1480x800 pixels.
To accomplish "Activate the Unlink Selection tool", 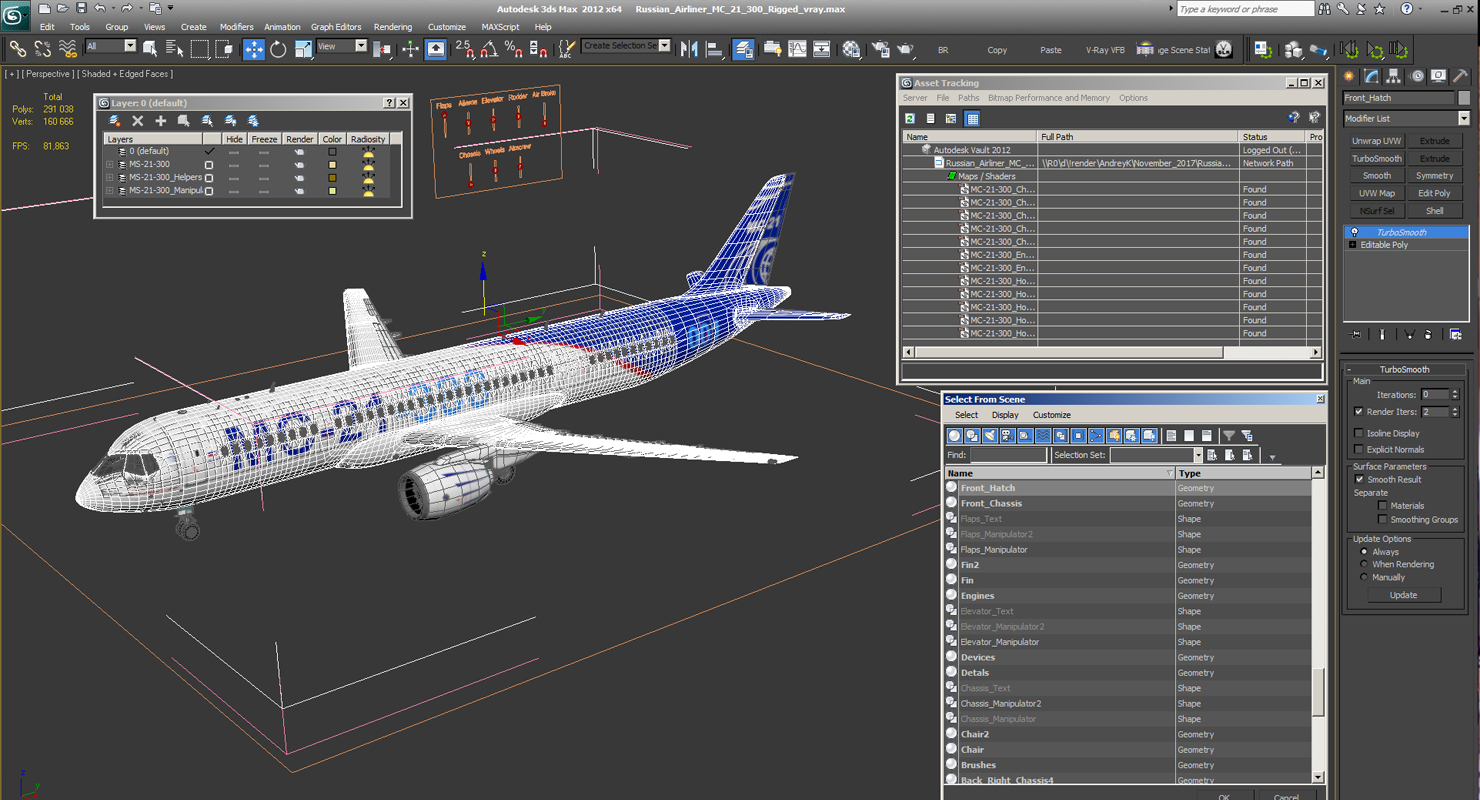I will (x=43, y=48).
